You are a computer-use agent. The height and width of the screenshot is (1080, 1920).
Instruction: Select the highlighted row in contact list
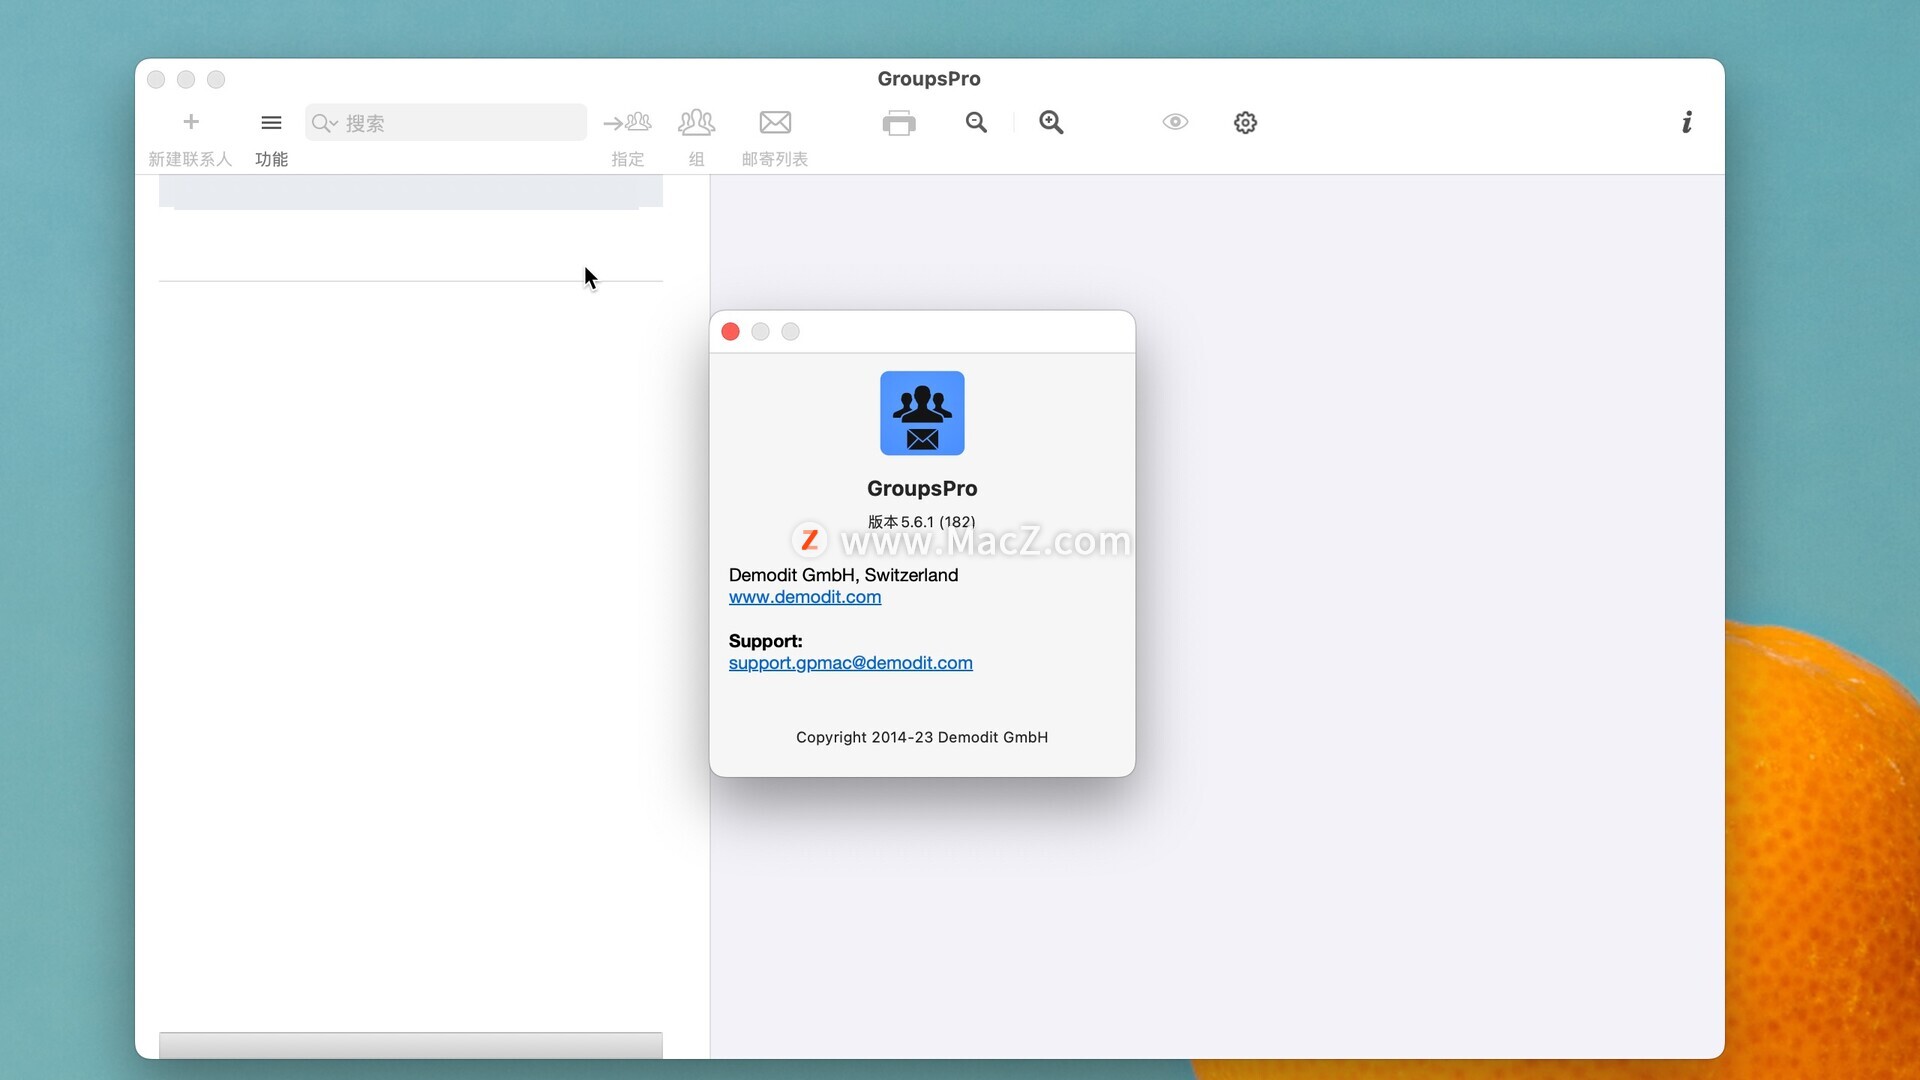(411, 192)
